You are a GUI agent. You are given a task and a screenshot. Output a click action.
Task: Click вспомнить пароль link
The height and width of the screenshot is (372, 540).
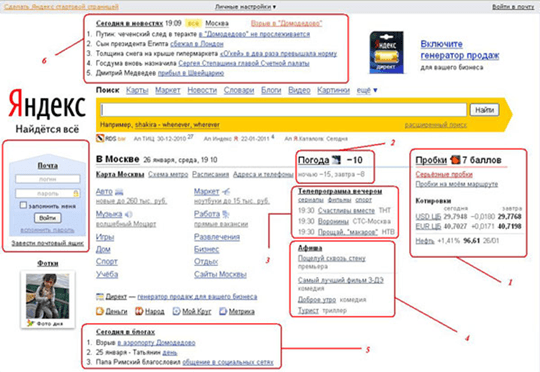[x=48, y=230]
